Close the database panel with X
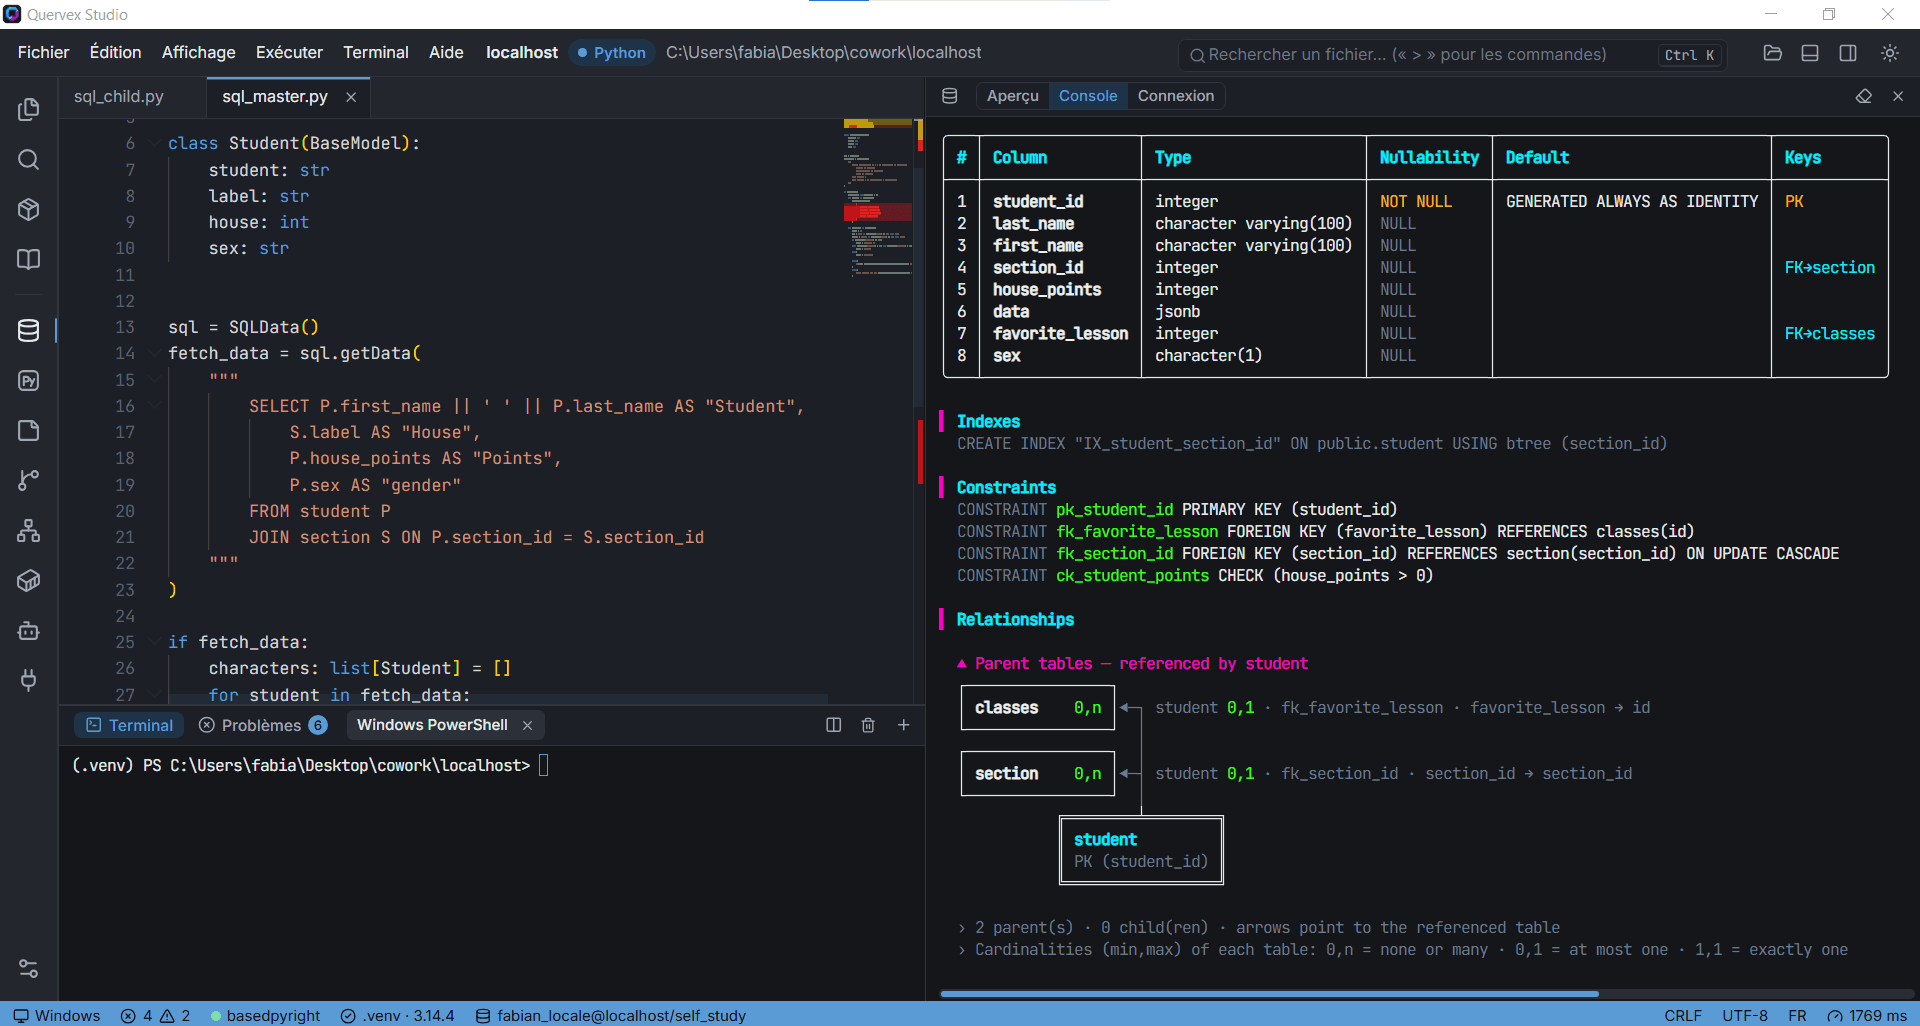Viewport: 1920px width, 1026px height. [x=1898, y=96]
